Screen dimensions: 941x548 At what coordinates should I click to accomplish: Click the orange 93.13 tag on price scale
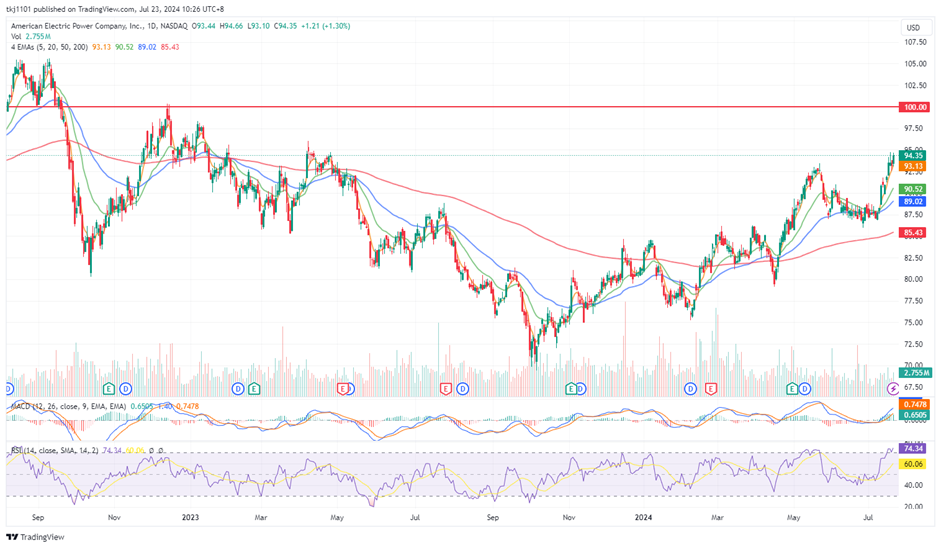coord(913,166)
